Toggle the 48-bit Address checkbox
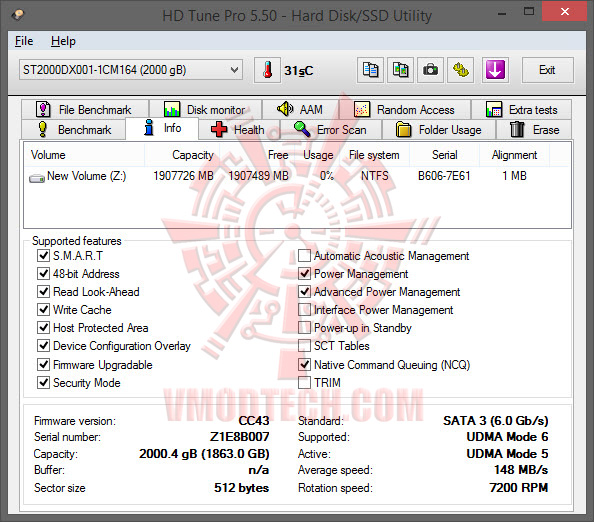594x522 pixels. [43, 274]
